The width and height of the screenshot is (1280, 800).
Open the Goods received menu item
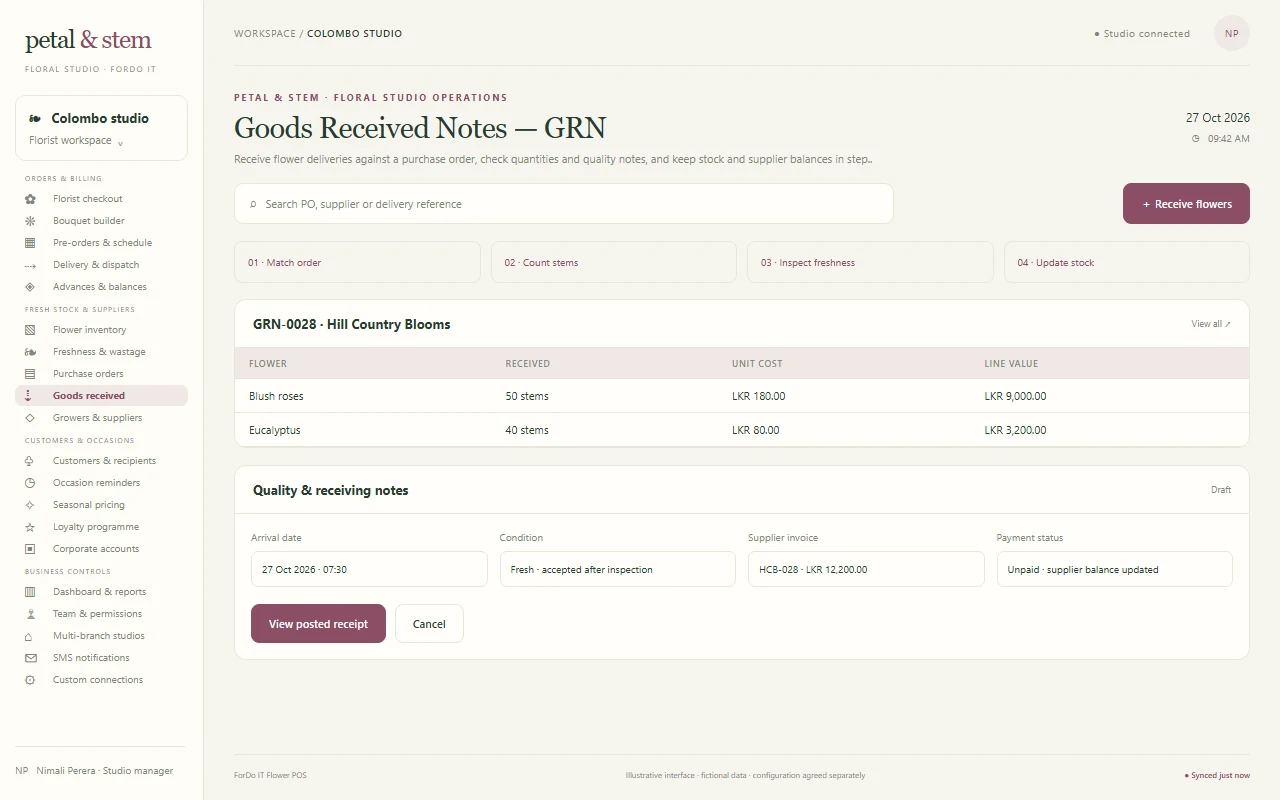[x=101, y=396]
